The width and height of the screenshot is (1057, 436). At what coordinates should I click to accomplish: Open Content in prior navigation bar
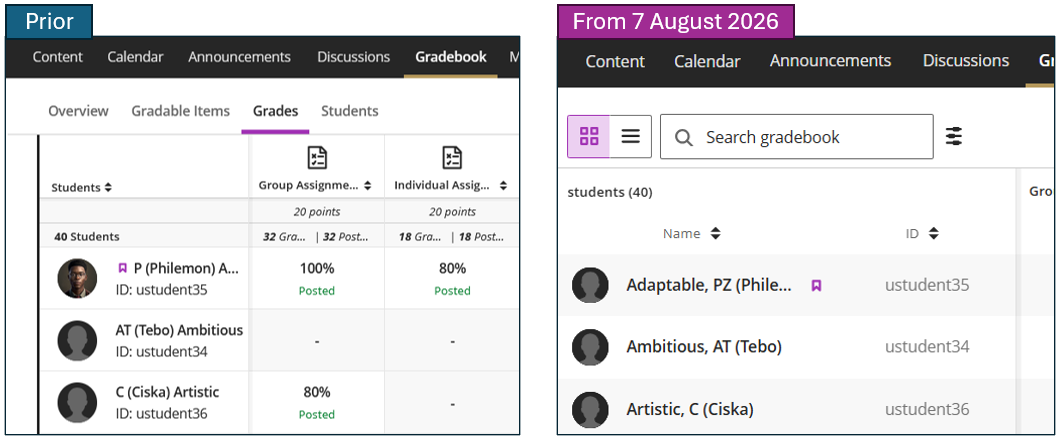[58, 57]
